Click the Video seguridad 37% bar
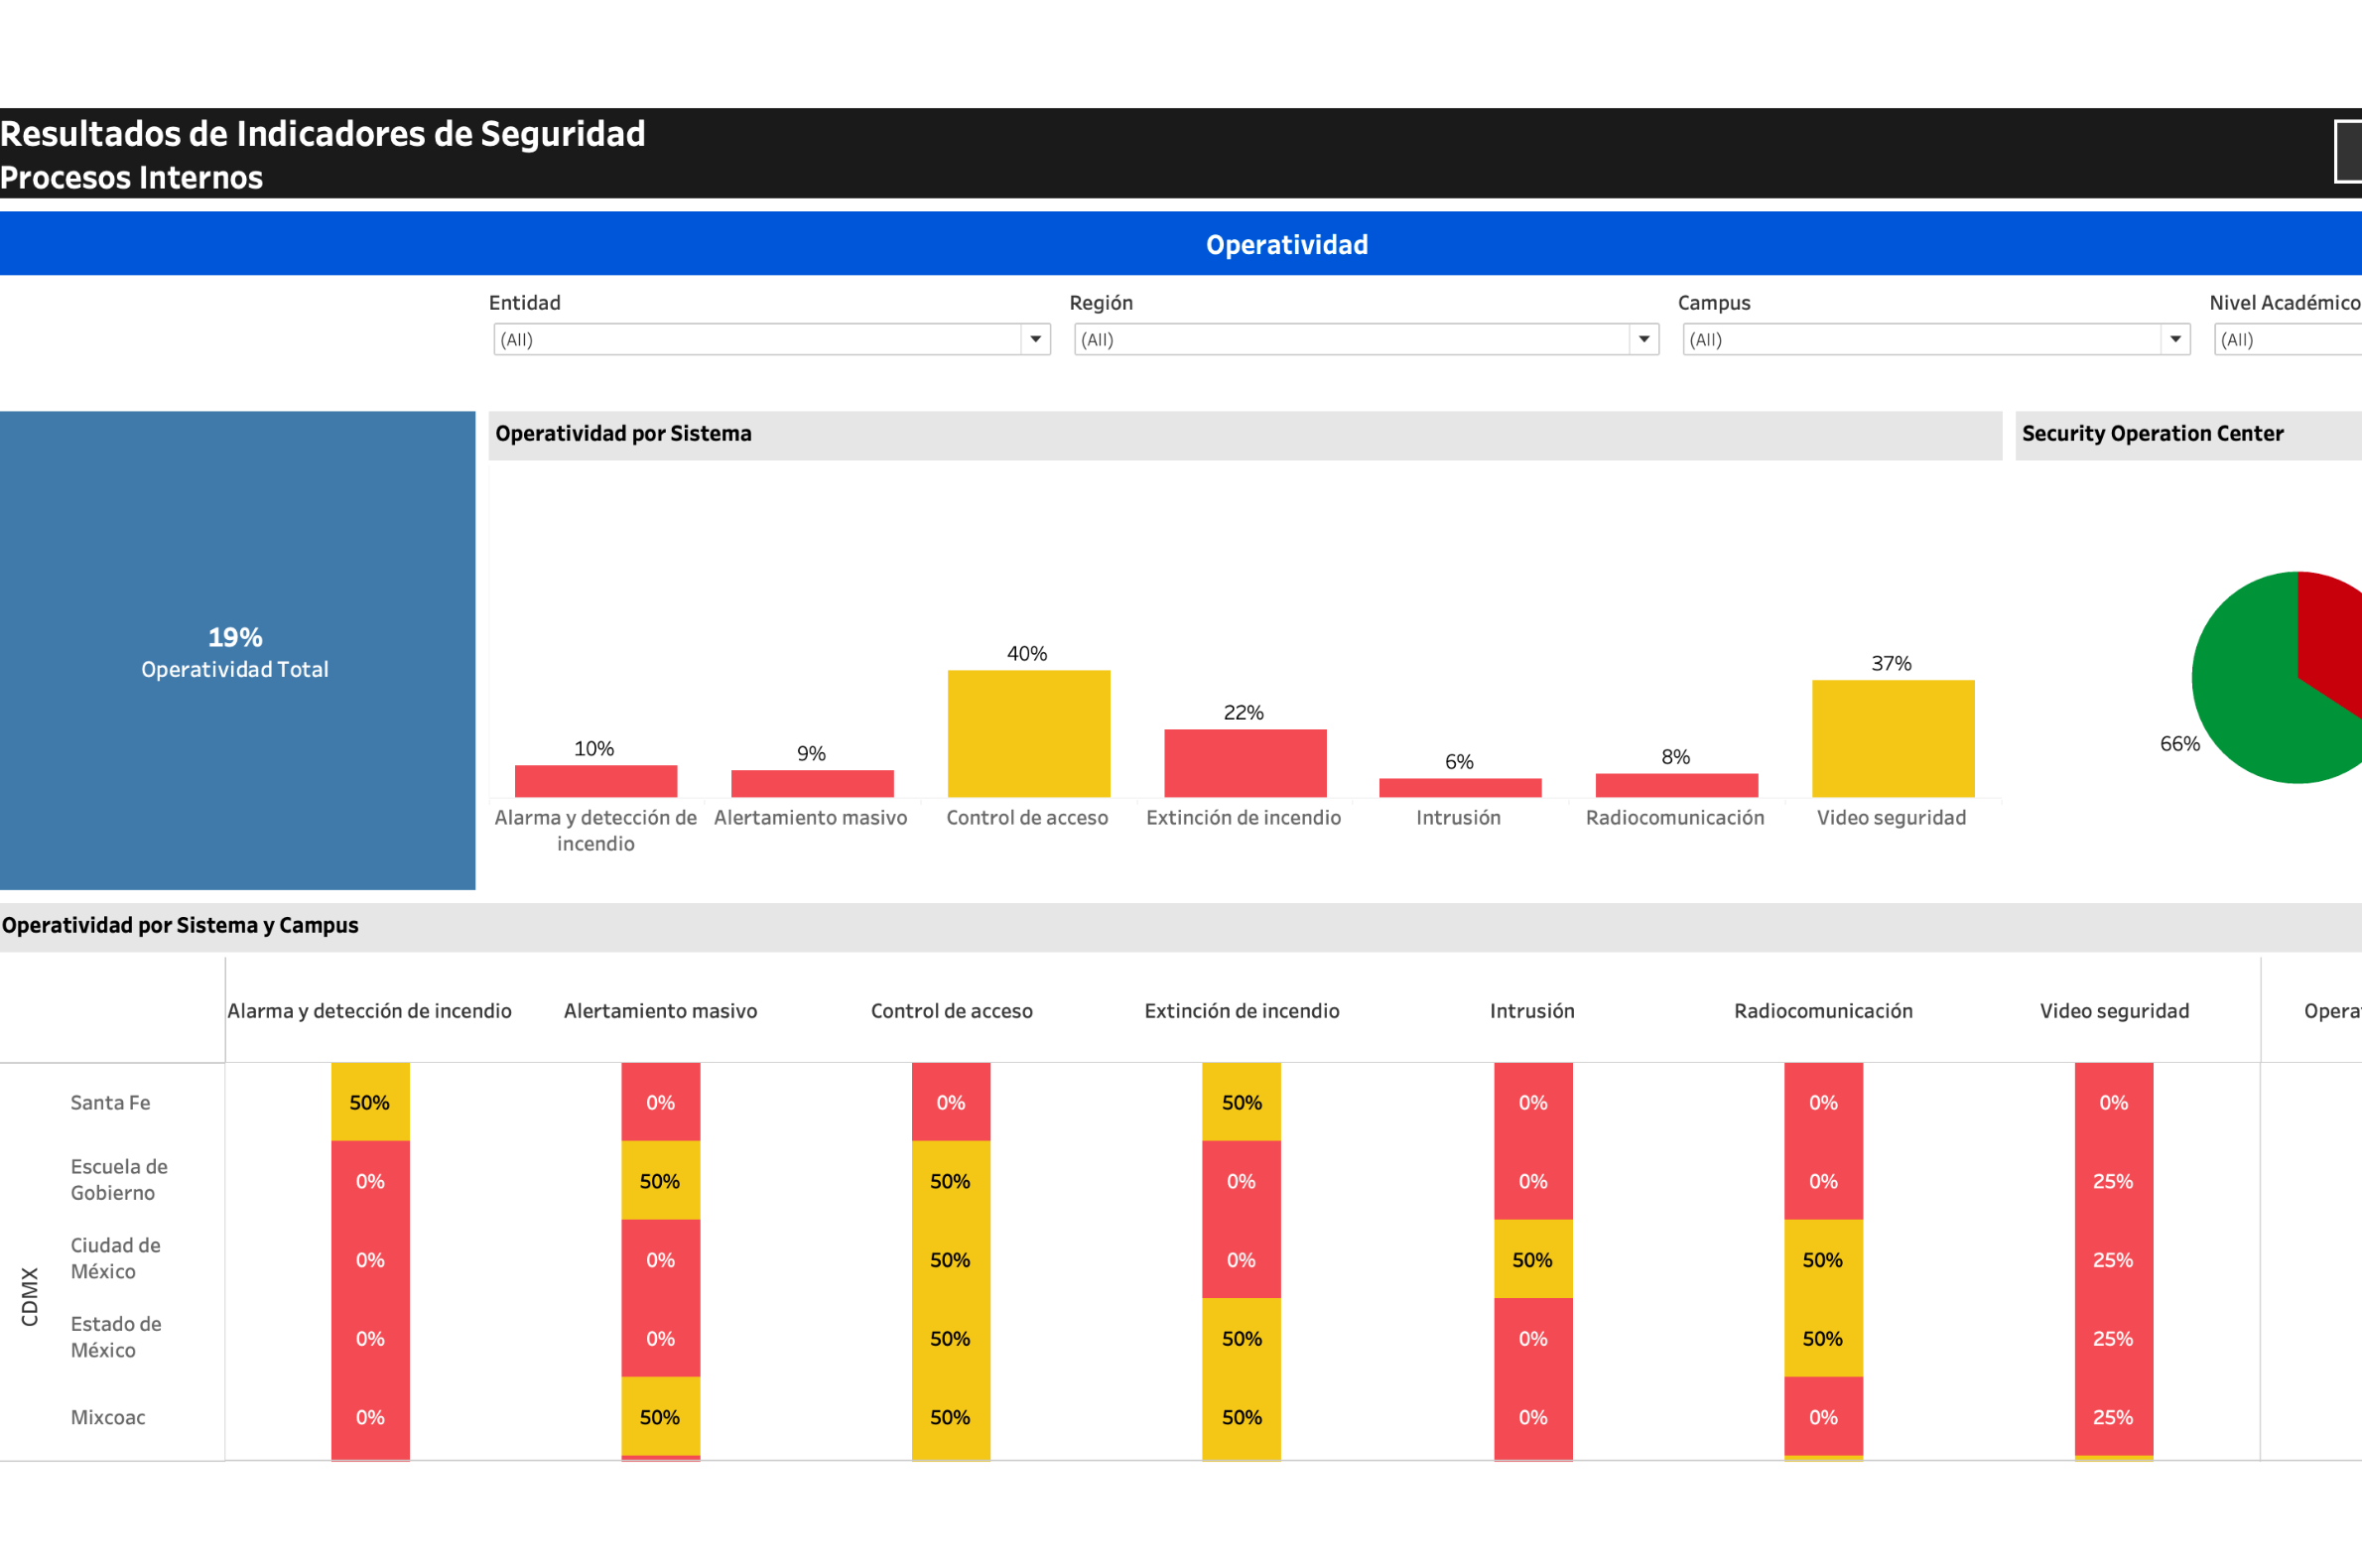Viewport: 2362px width, 1568px height. coord(1892,738)
